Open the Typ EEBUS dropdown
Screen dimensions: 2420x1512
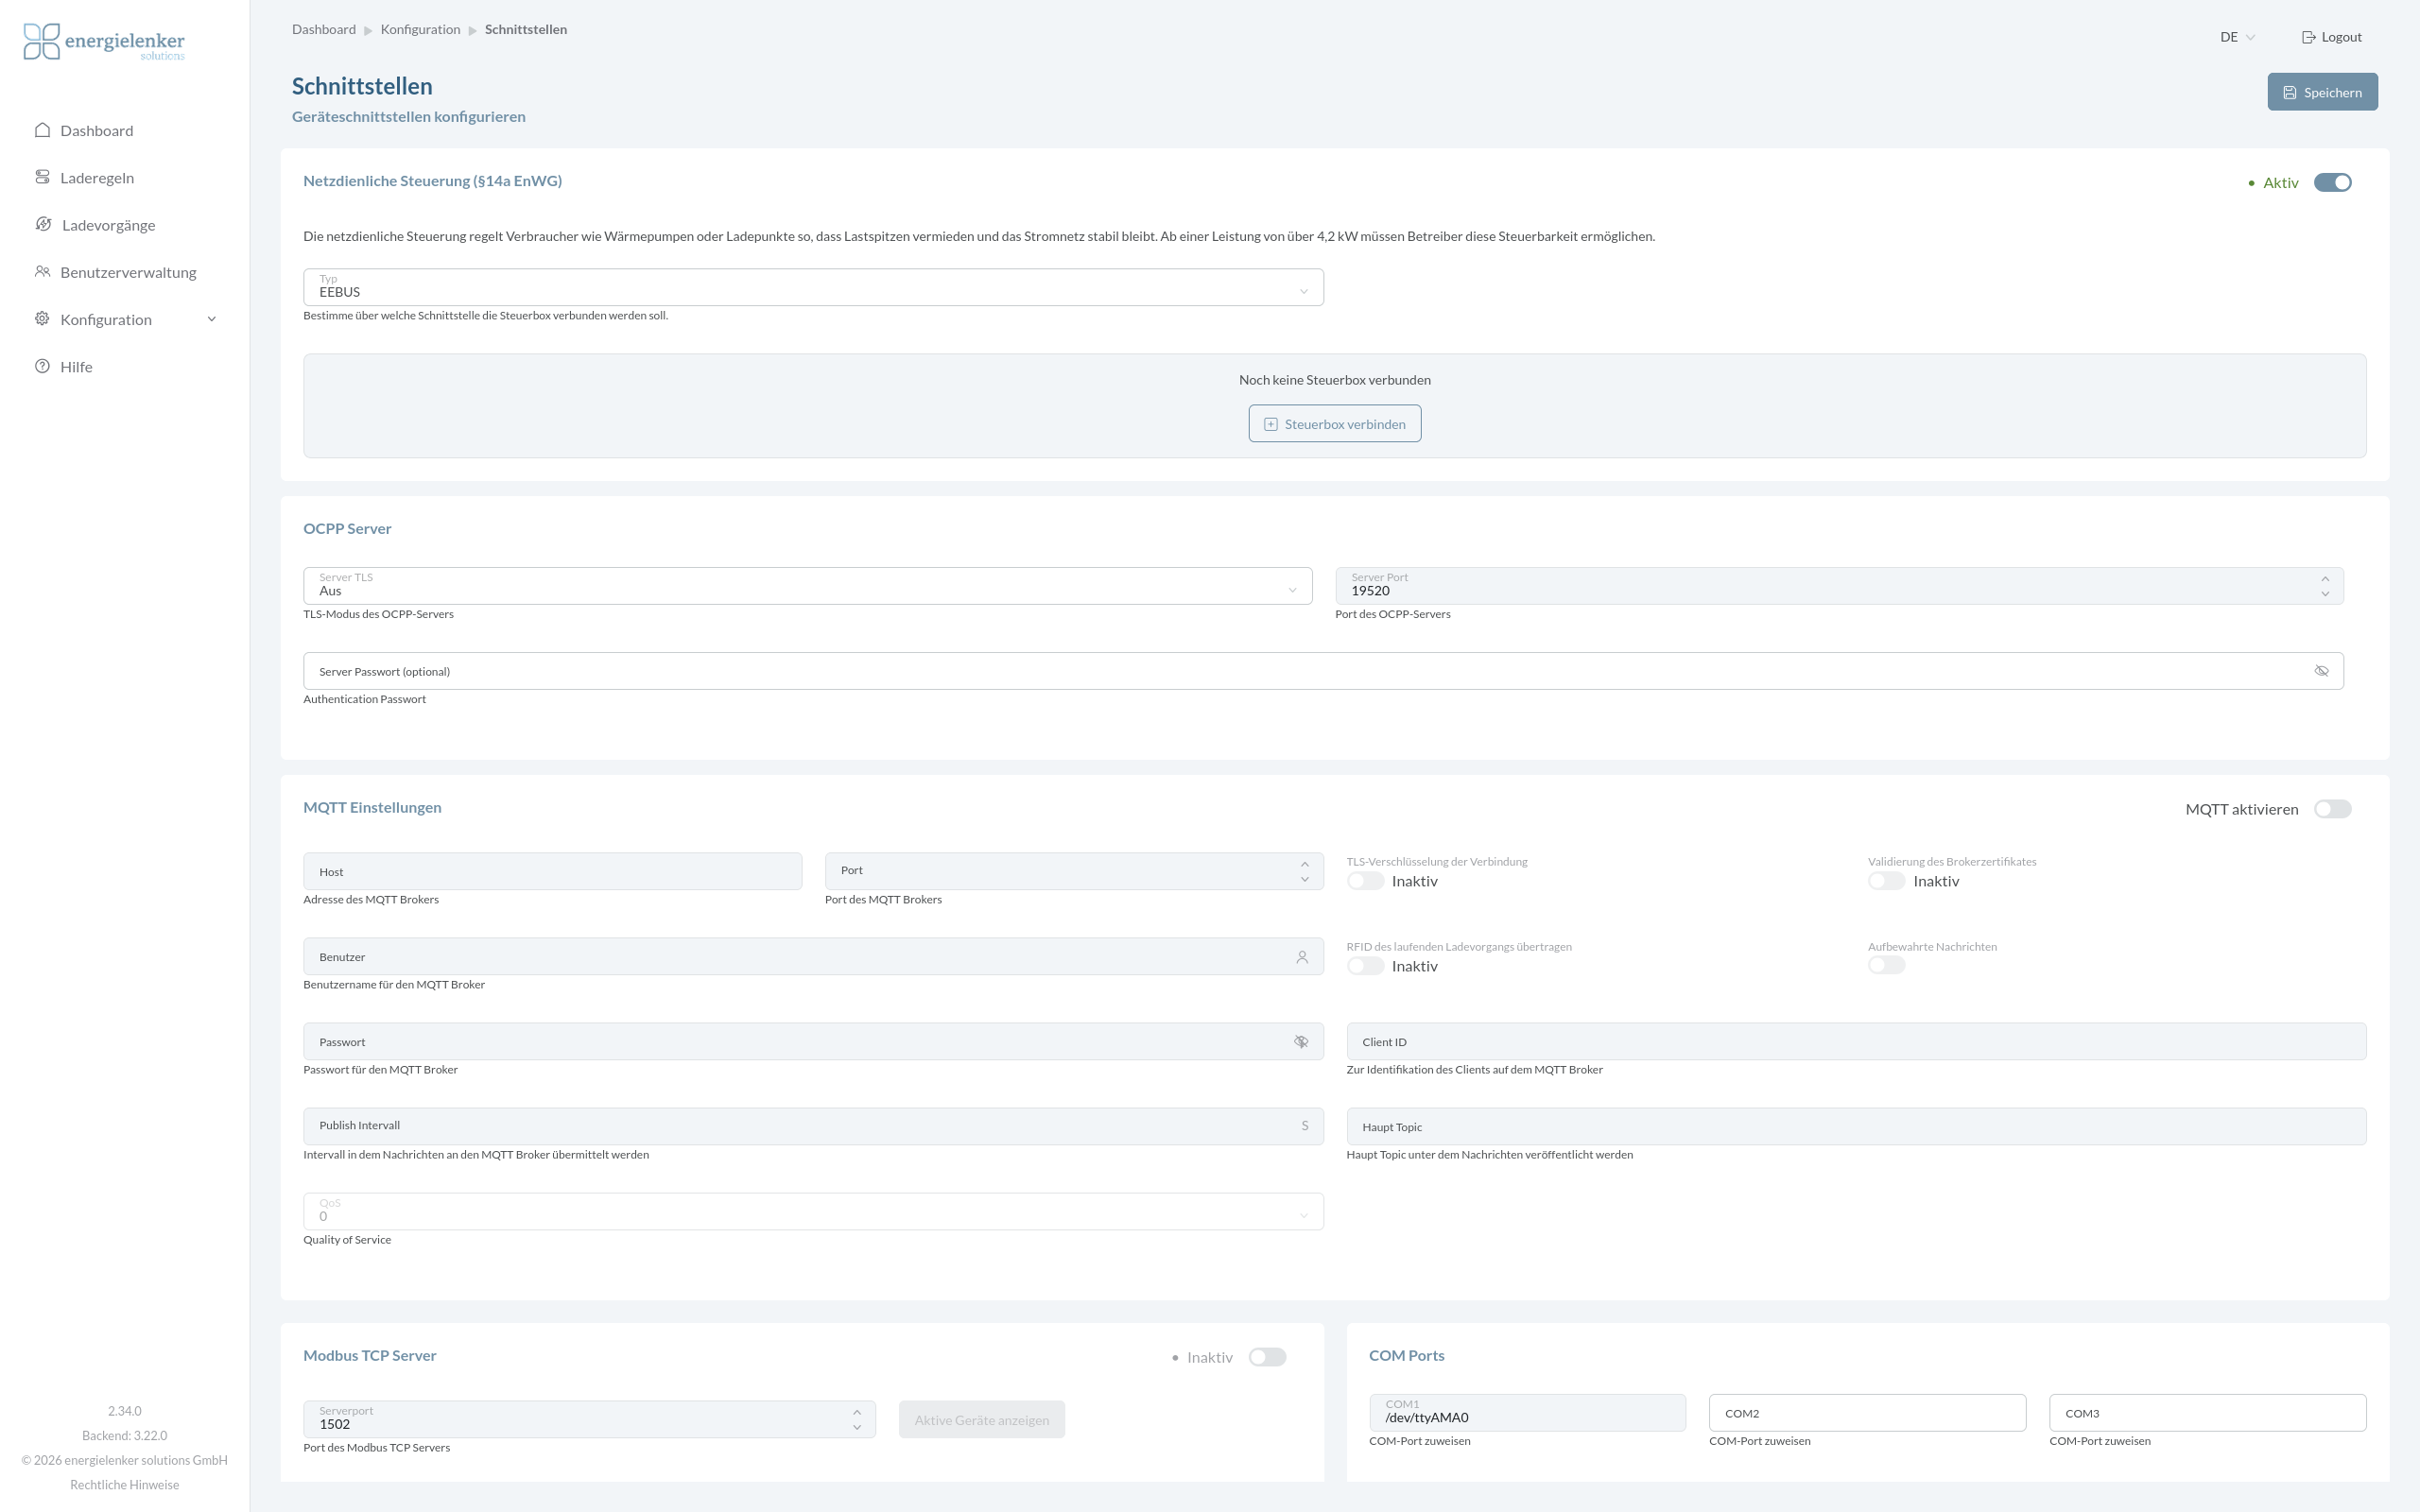click(813, 287)
